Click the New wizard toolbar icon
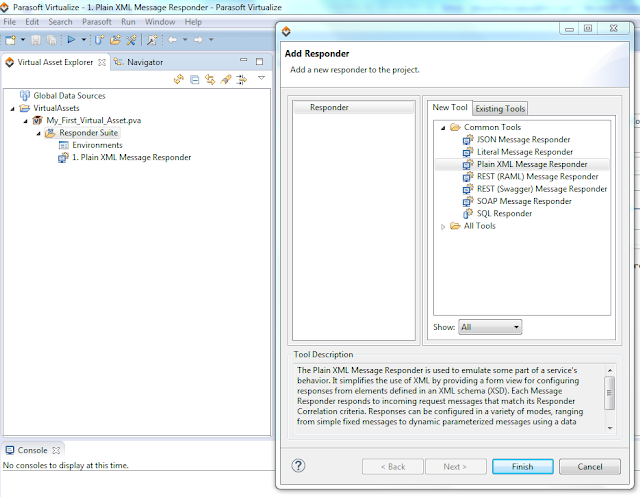Screen dimensions: 640x497 click(x=10, y=40)
